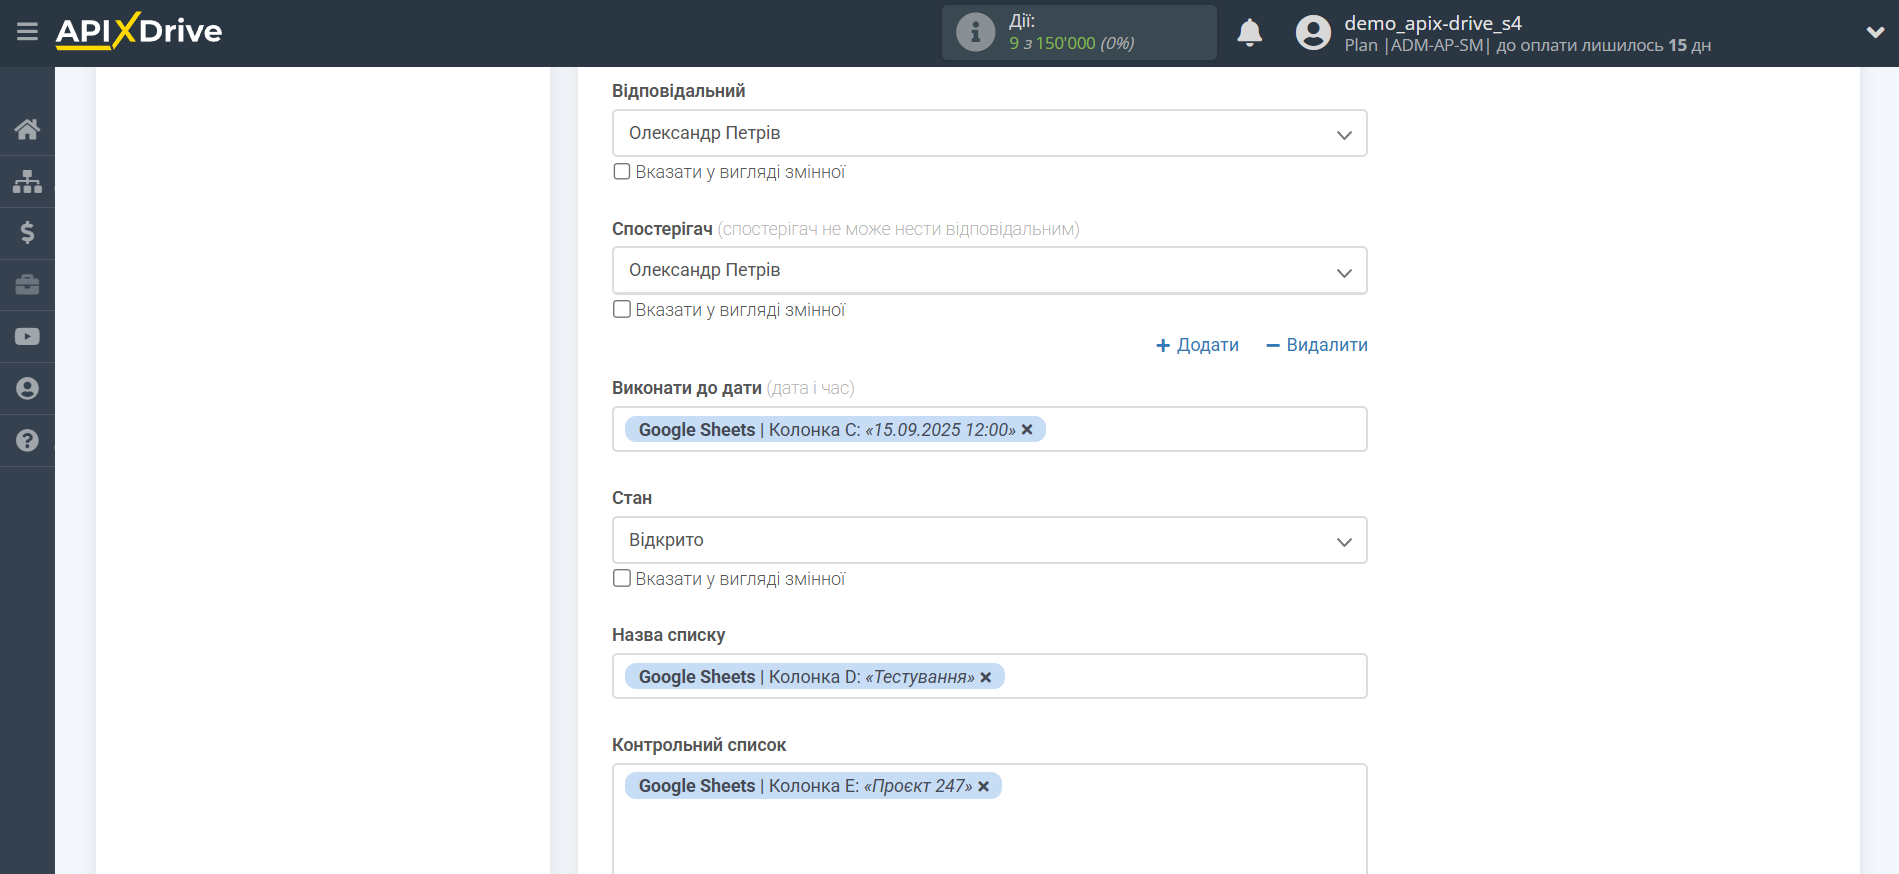Enable variable checkbox under Спостерігач
Screen dimensions: 1899x874
(622, 310)
